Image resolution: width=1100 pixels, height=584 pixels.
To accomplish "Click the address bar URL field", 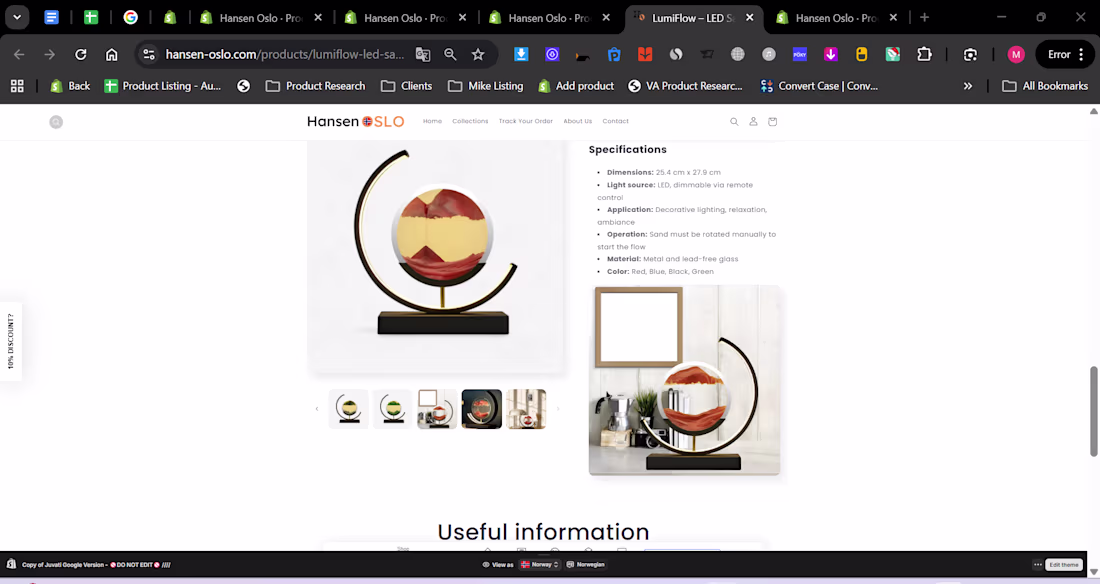I will tap(284, 54).
